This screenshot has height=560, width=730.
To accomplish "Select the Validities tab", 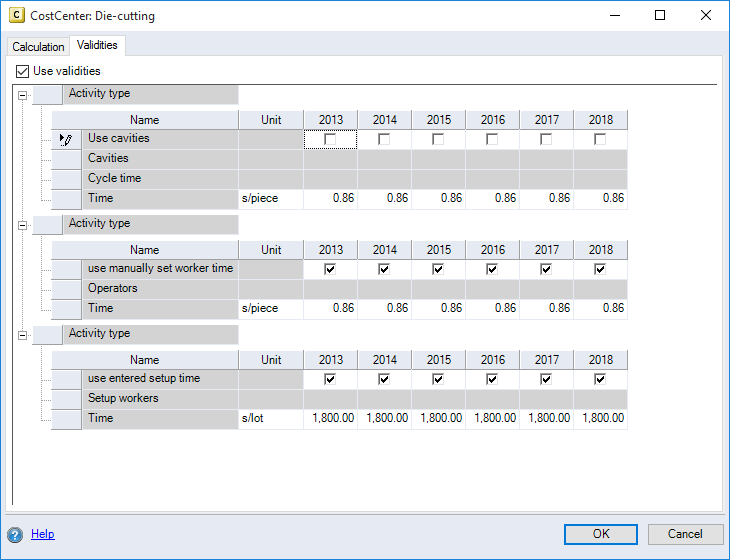I will pos(97,46).
